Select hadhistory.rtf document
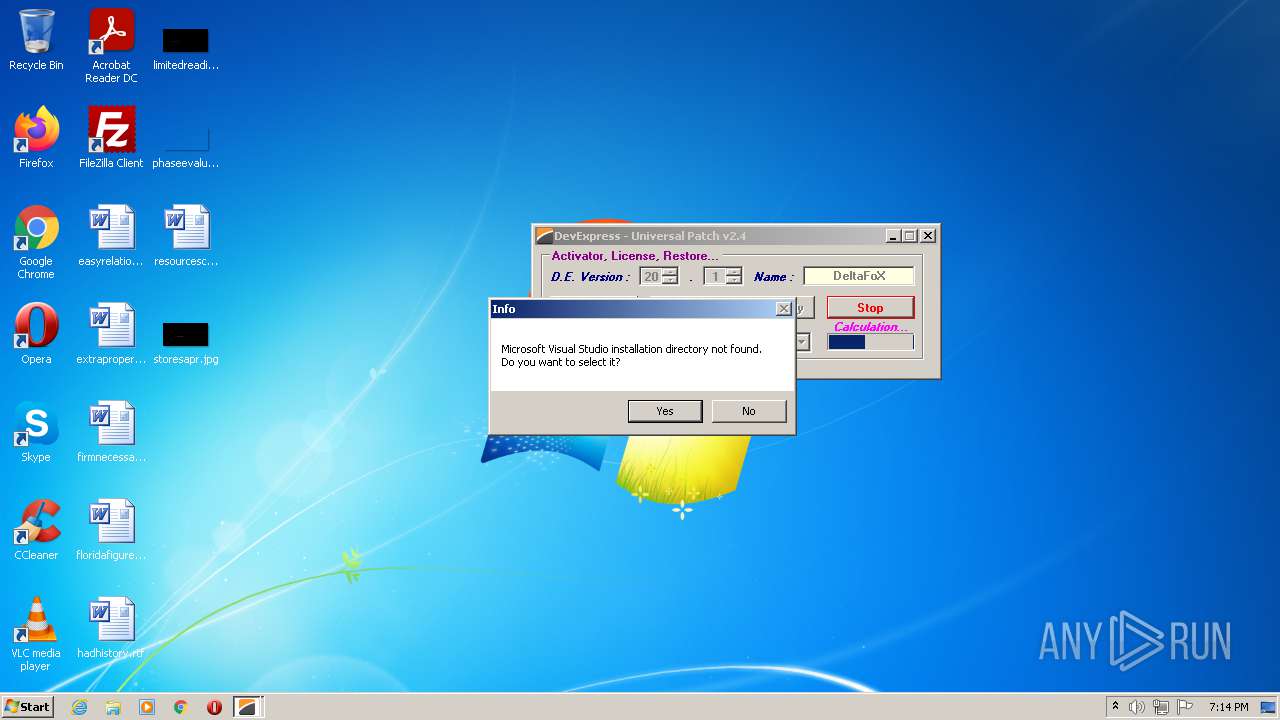 click(111, 628)
